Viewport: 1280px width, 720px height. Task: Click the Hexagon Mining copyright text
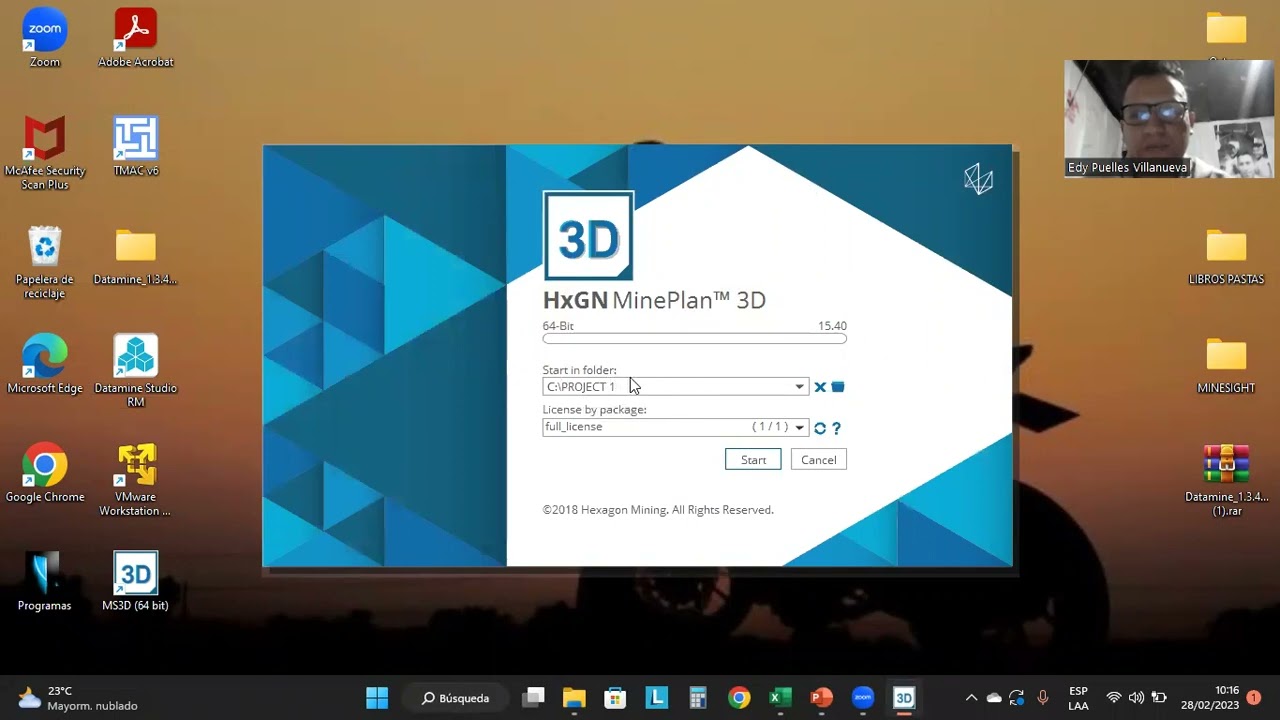click(x=658, y=510)
